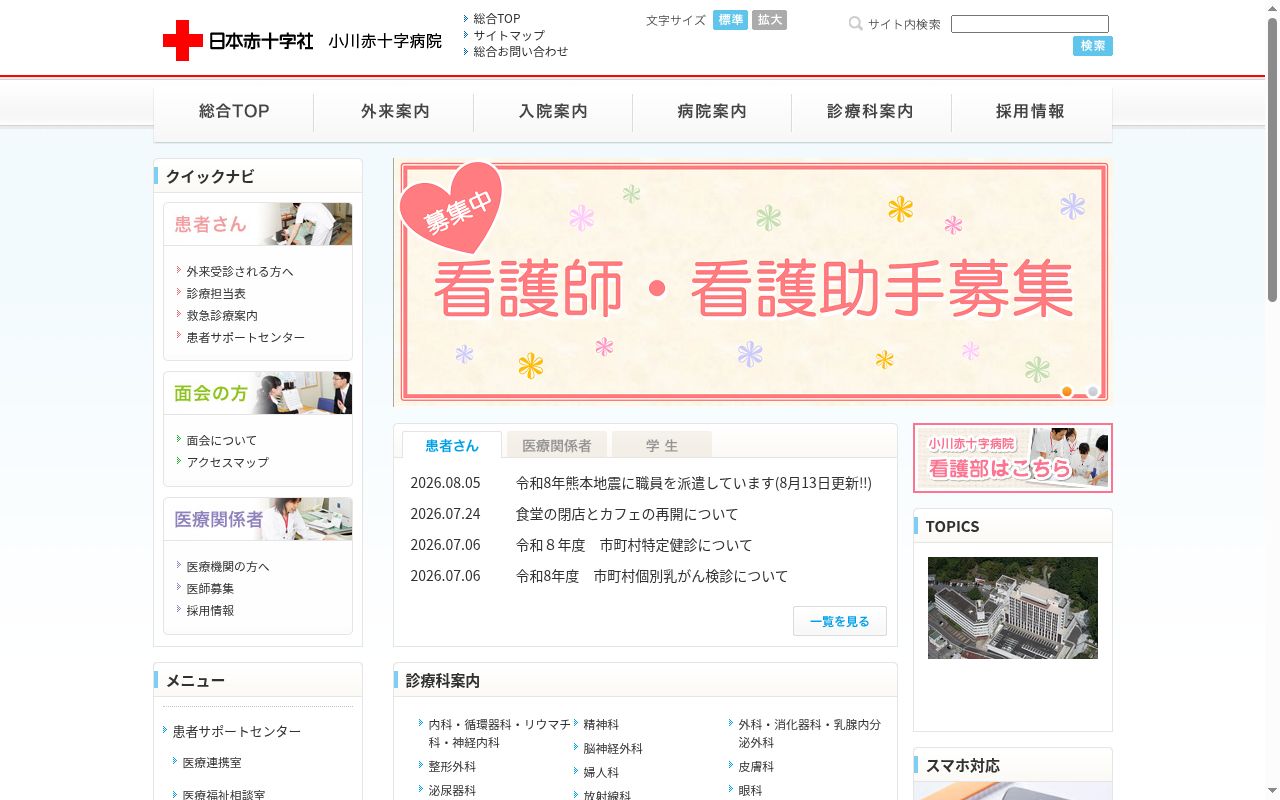Open 整形外科 department link

point(452,766)
